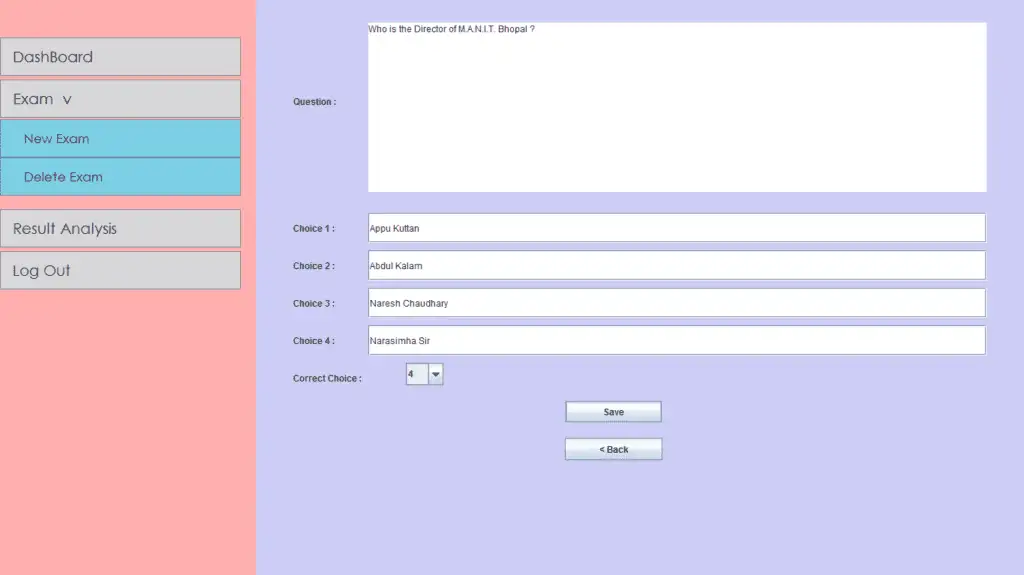This screenshot has height=575, width=1024.
Task: Click the 'Choice 1 :' label
Action: click(313, 229)
